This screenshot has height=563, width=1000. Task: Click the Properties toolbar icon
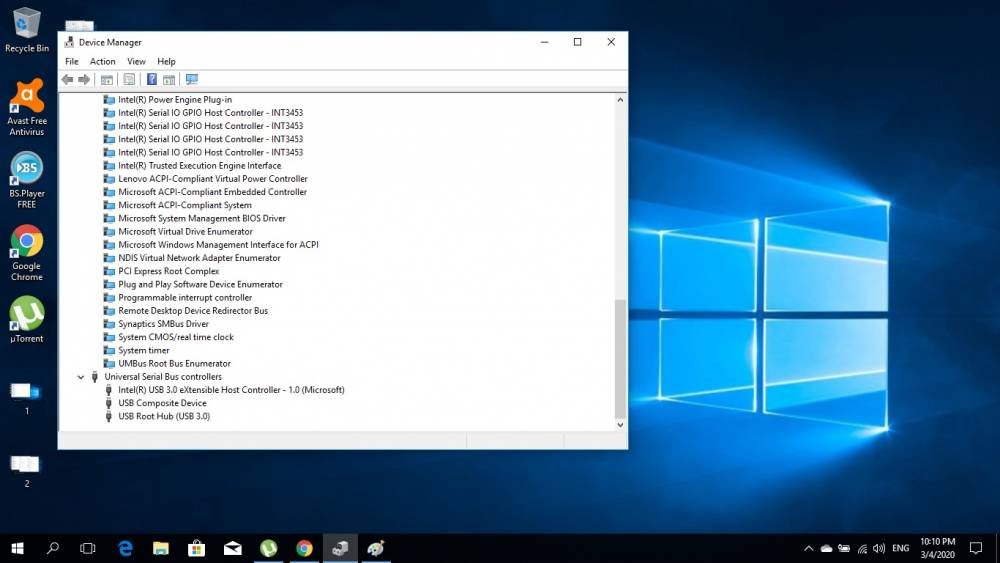pos(129,80)
